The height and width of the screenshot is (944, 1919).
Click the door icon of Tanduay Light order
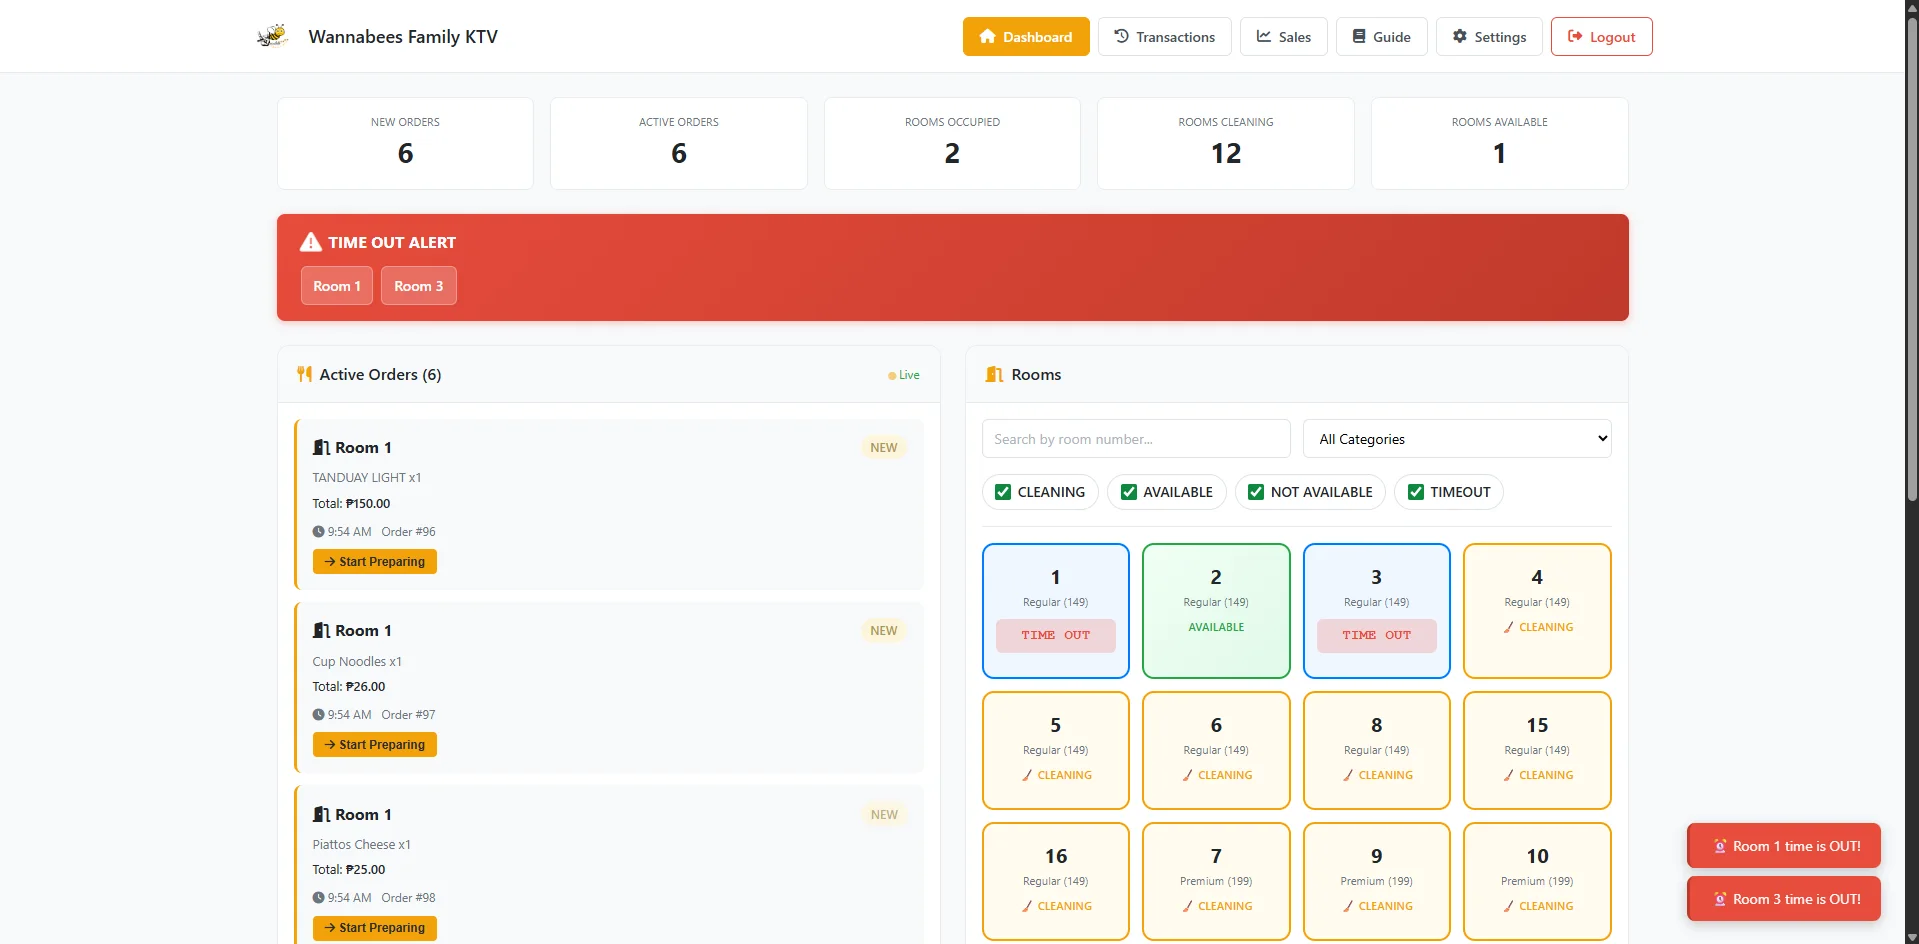[321, 447]
